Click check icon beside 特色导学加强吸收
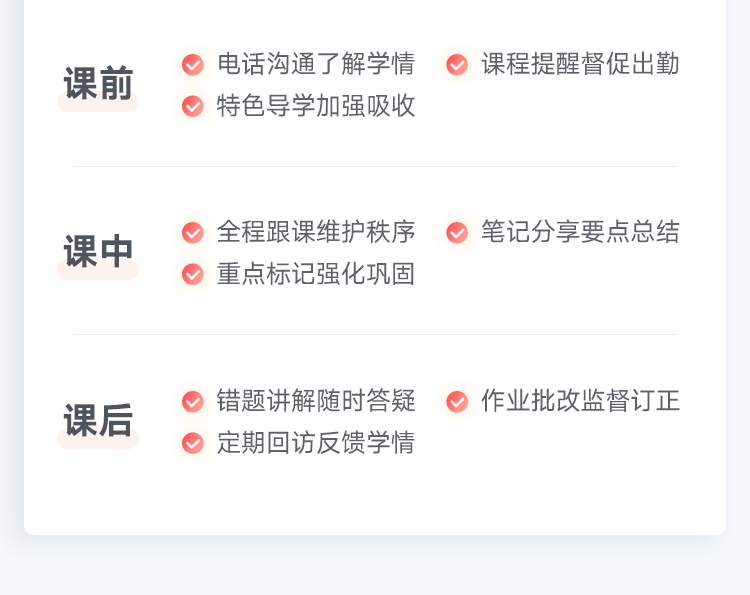This screenshot has width=750, height=595. tap(193, 106)
